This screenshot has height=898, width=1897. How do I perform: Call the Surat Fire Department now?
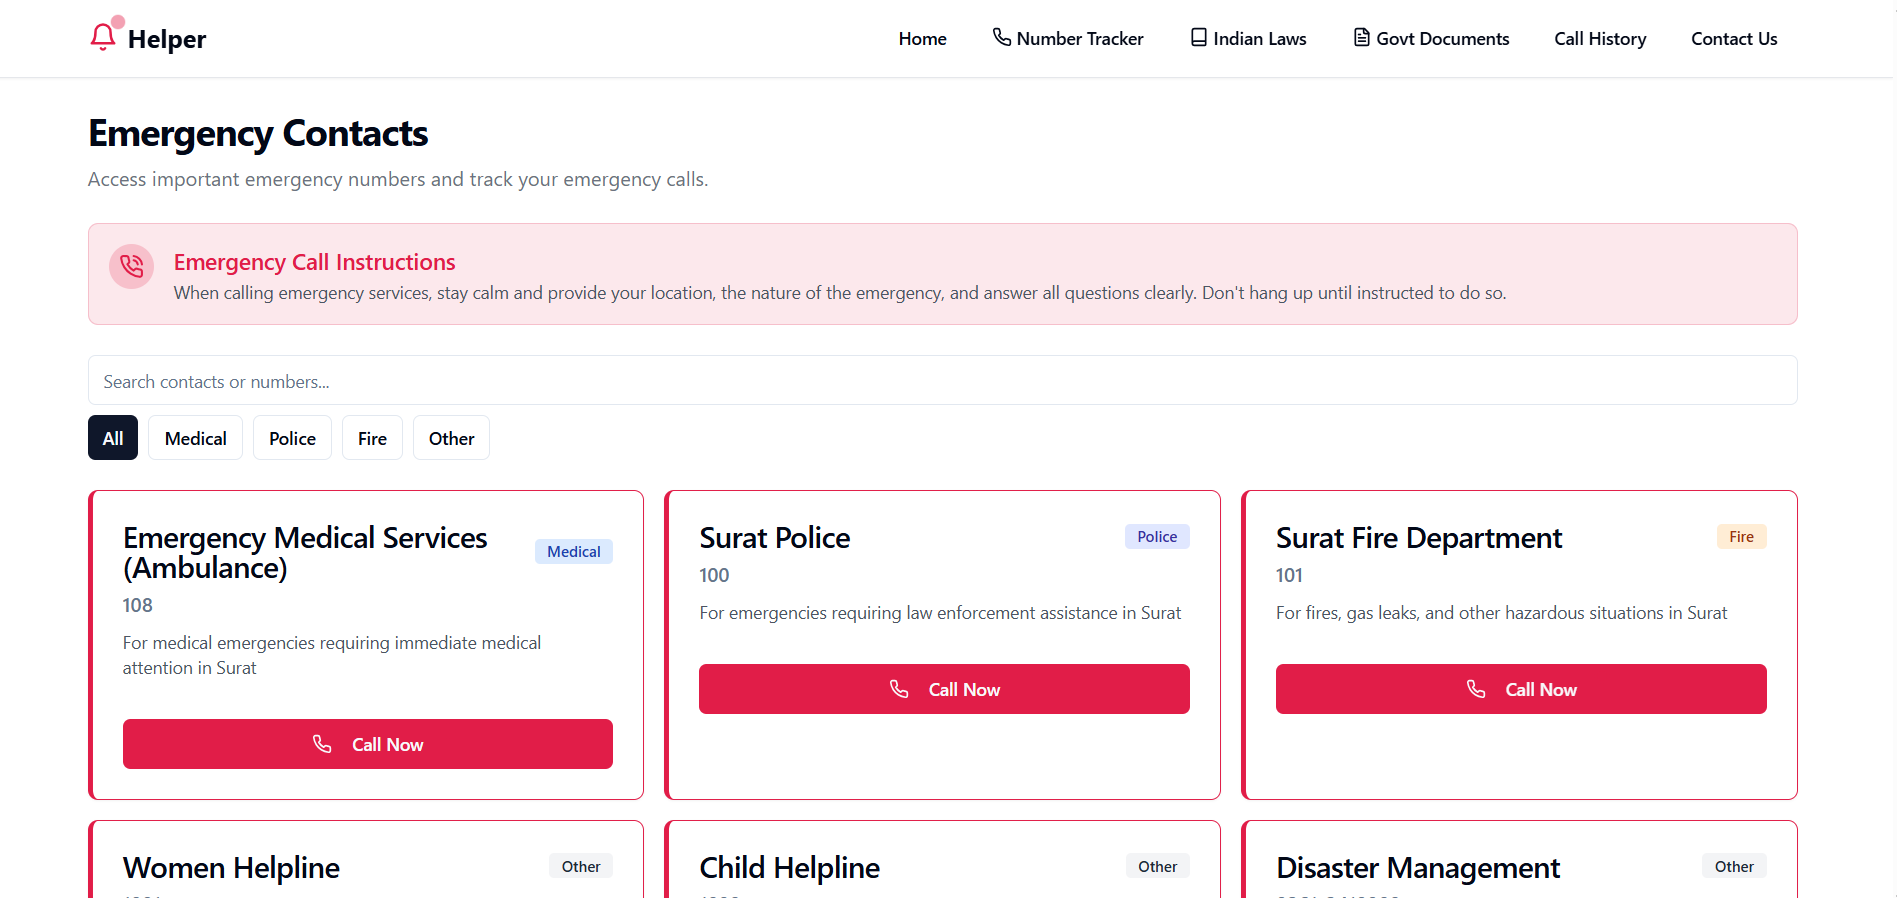click(x=1521, y=689)
